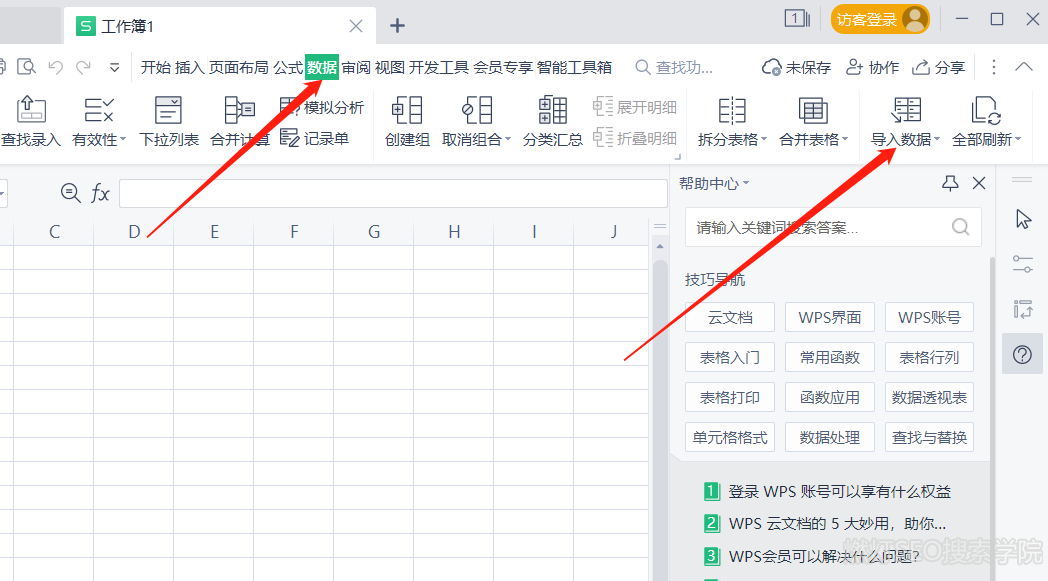Click the 单元格格式 topic button
The image size is (1048, 581).
coord(730,437)
